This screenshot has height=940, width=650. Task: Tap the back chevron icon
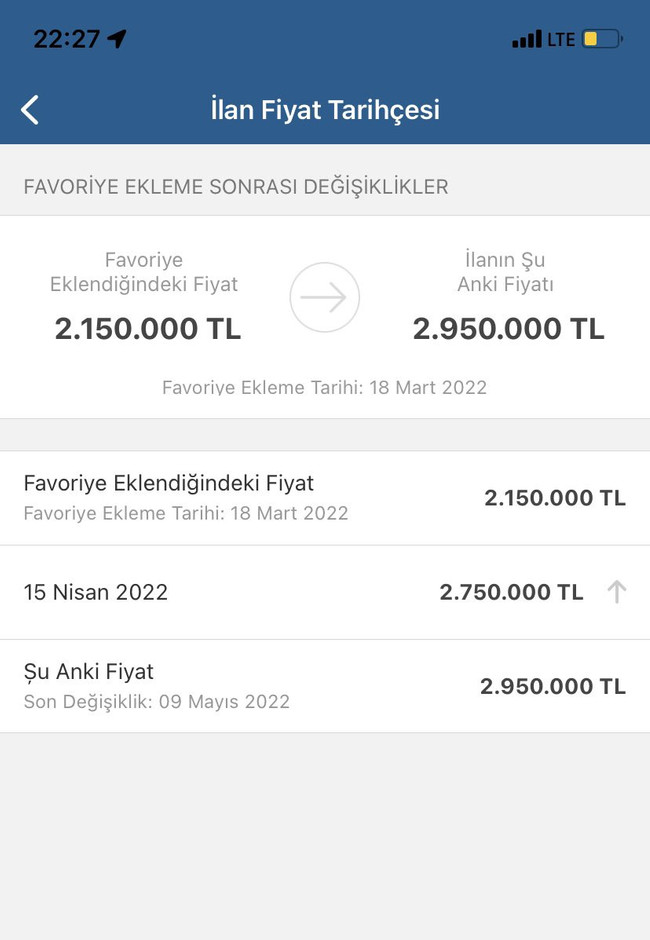click(x=29, y=109)
